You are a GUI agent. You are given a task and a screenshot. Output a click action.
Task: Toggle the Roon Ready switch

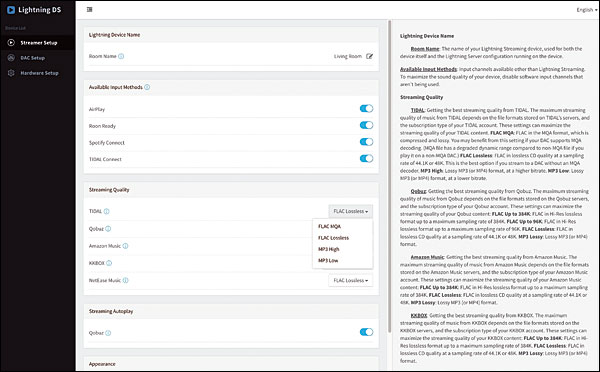coord(366,125)
